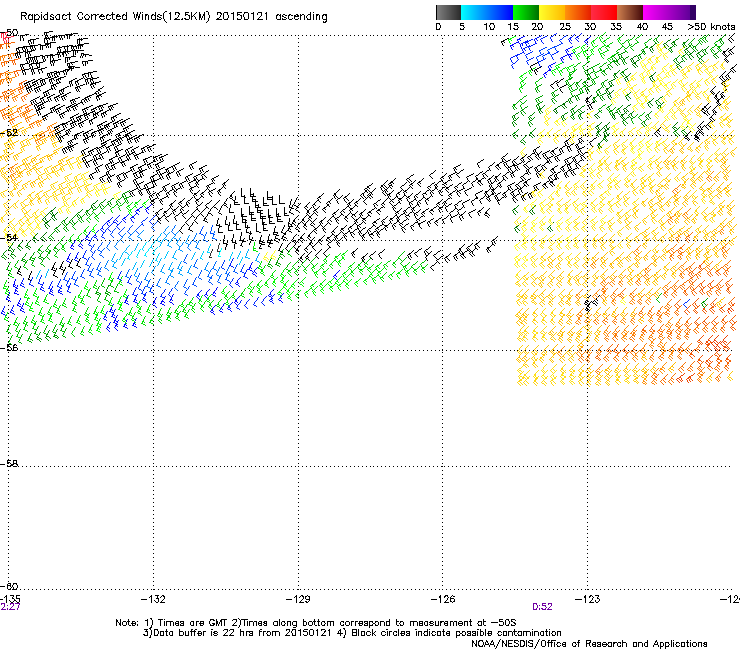Click the date '20150121' in the title

pos(242,16)
